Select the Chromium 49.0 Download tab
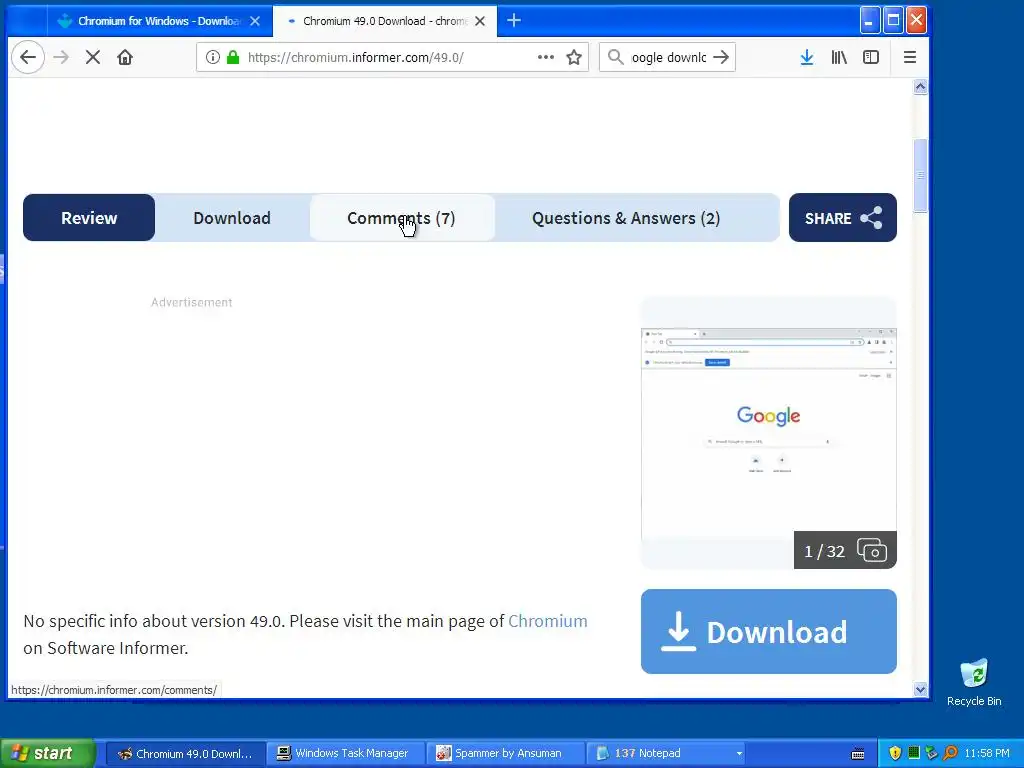The image size is (1024, 768). tap(384, 21)
